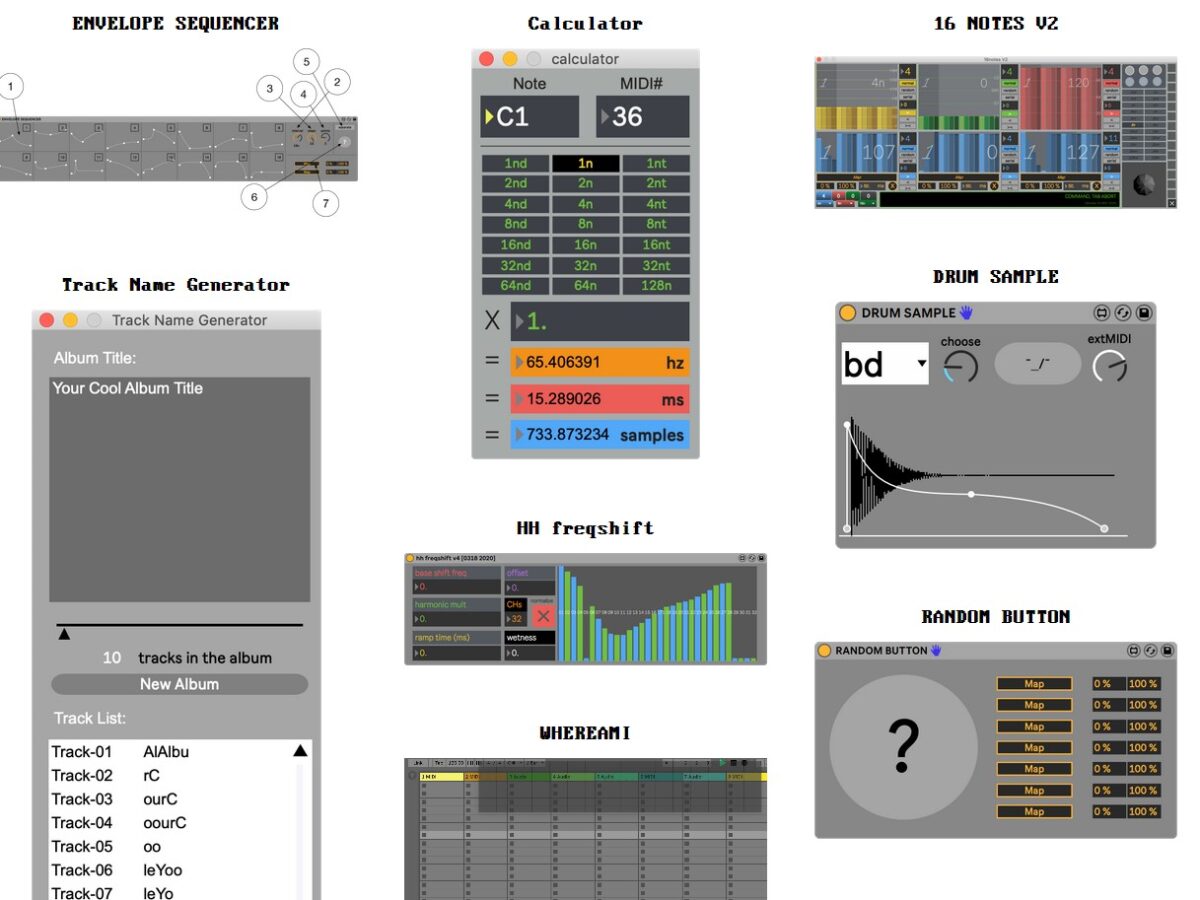Image resolution: width=1200 pixels, height=900 pixels.
Task: Select the 1nt note value in calculator
Action: pyautogui.click(x=656, y=163)
